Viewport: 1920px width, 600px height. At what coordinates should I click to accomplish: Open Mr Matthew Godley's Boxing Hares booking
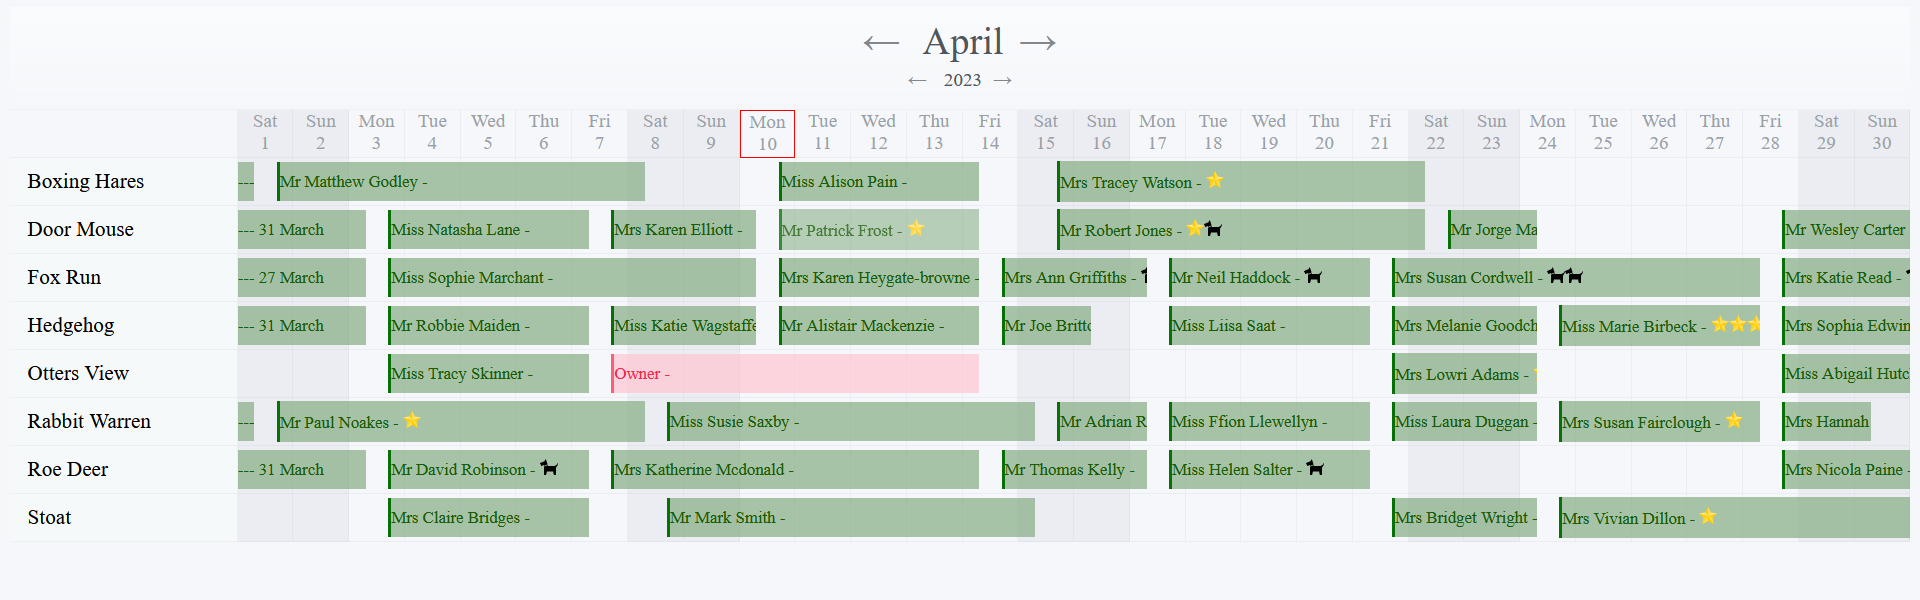pos(461,182)
